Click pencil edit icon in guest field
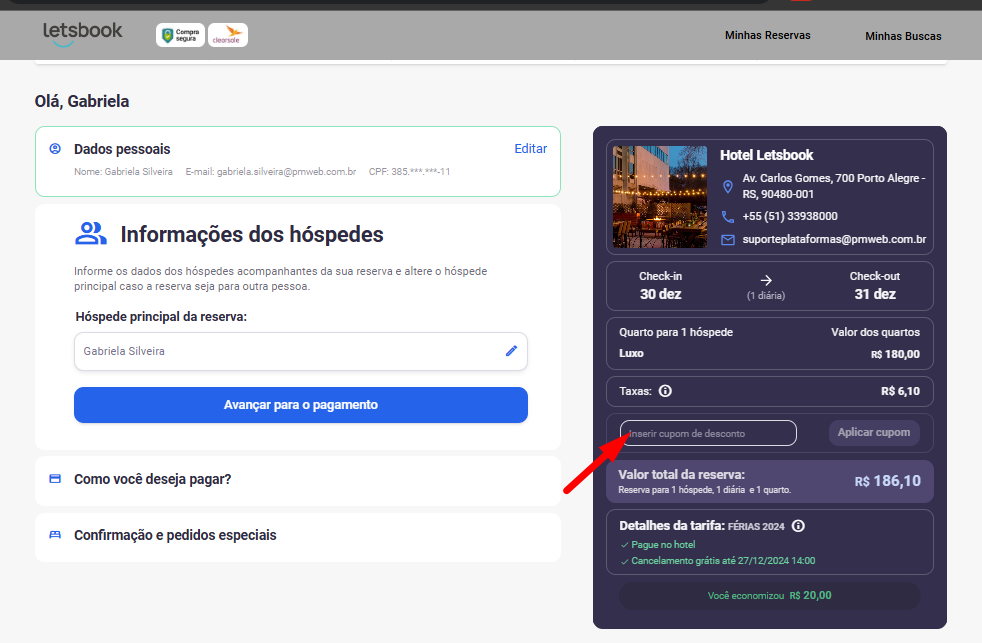Screen dimensions: 982x643 click(511, 351)
